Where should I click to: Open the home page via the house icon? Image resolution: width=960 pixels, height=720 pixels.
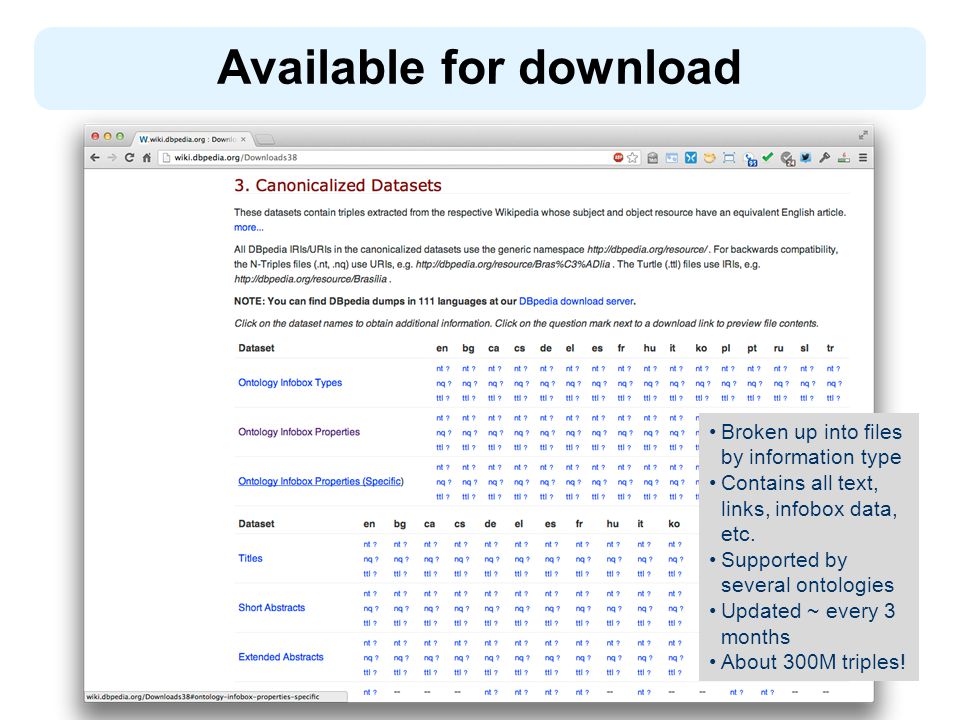(147, 157)
